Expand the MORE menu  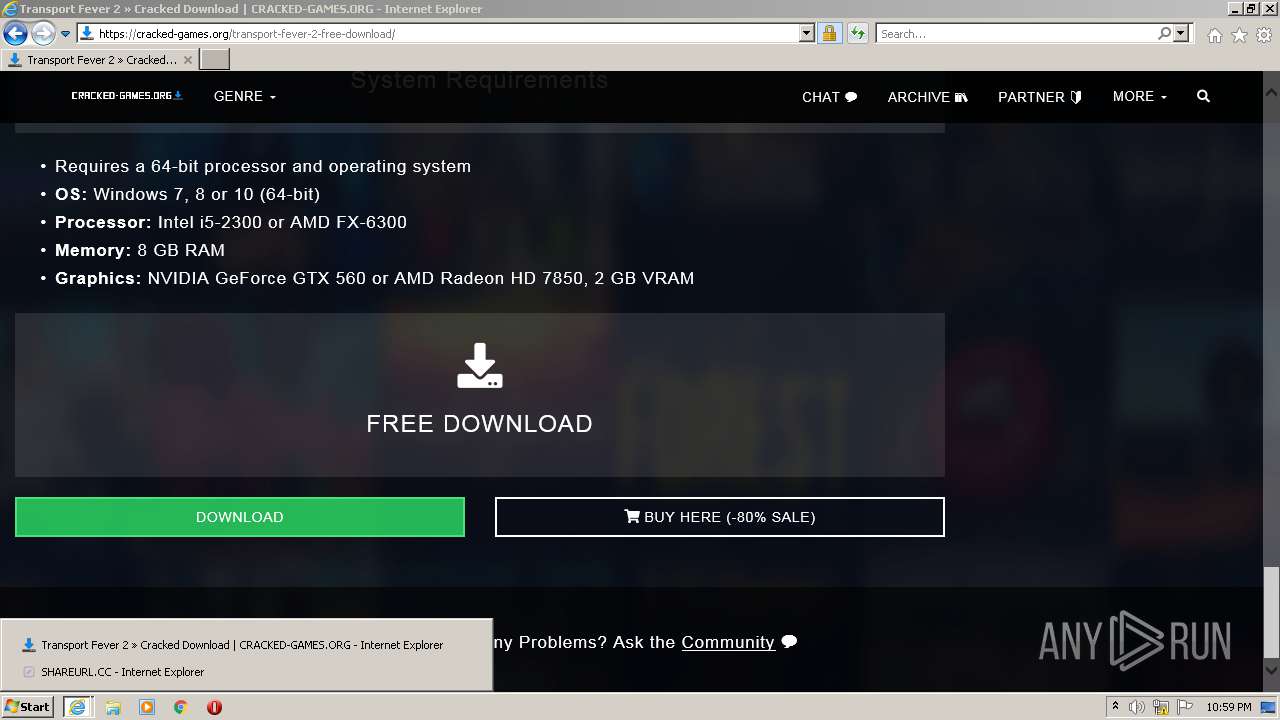coord(1140,97)
